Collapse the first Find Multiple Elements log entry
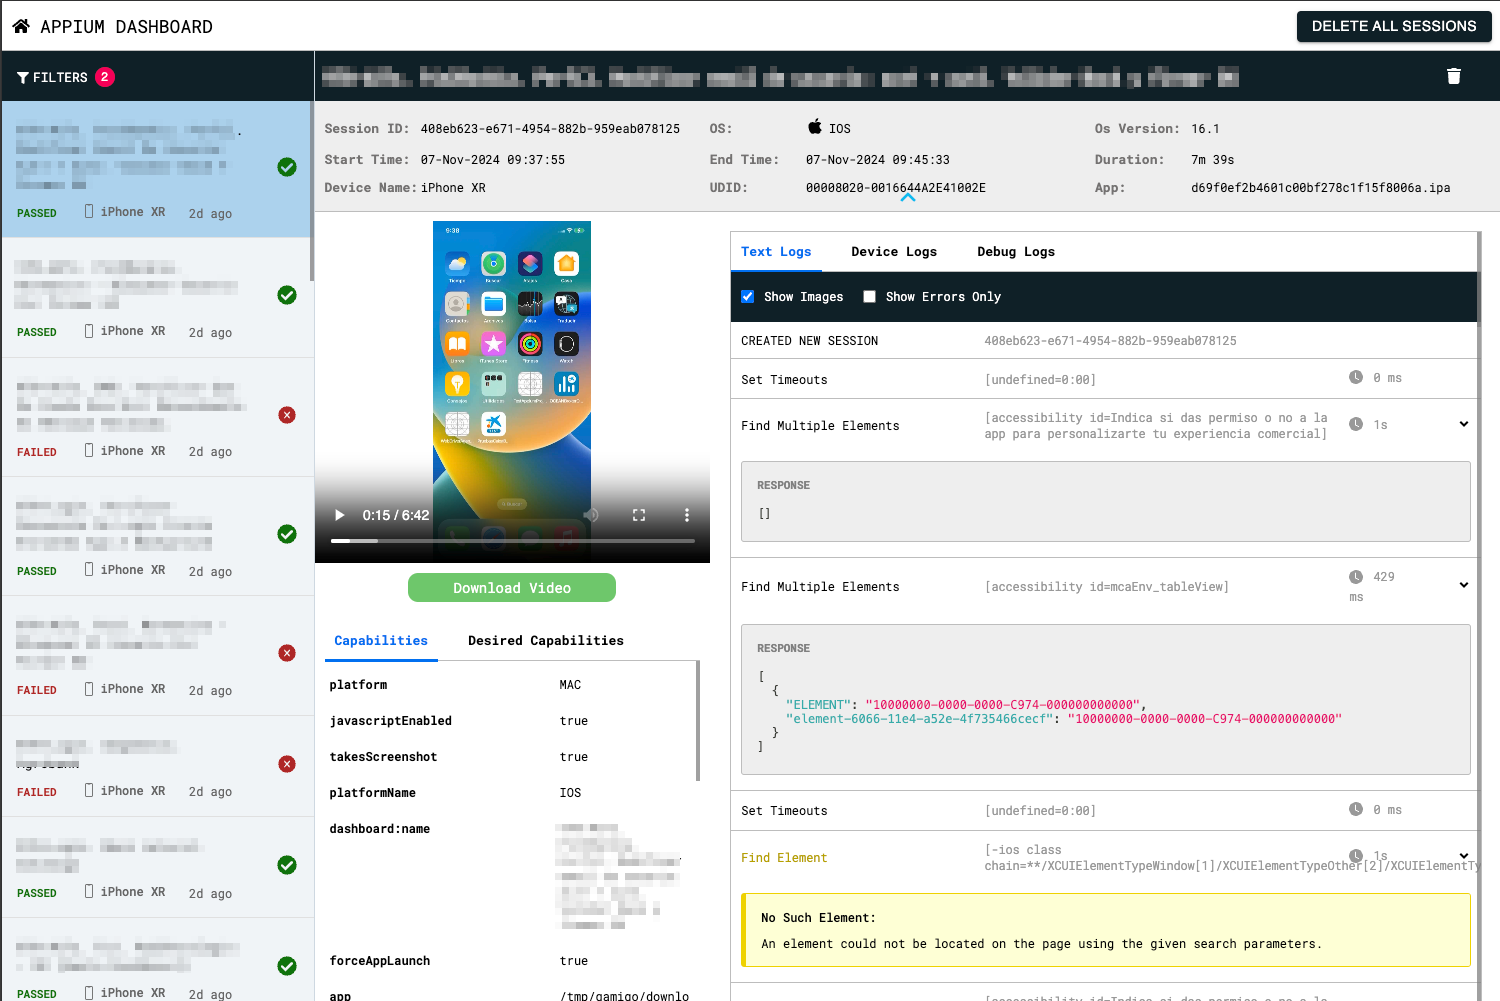The image size is (1500, 1001). click(1463, 424)
